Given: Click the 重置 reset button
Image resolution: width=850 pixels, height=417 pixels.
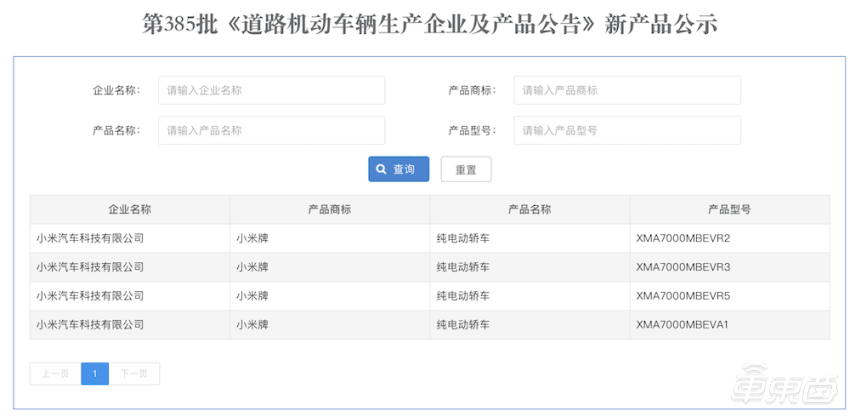Looking at the screenshot, I should pyautogui.click(x=466, y=170).
